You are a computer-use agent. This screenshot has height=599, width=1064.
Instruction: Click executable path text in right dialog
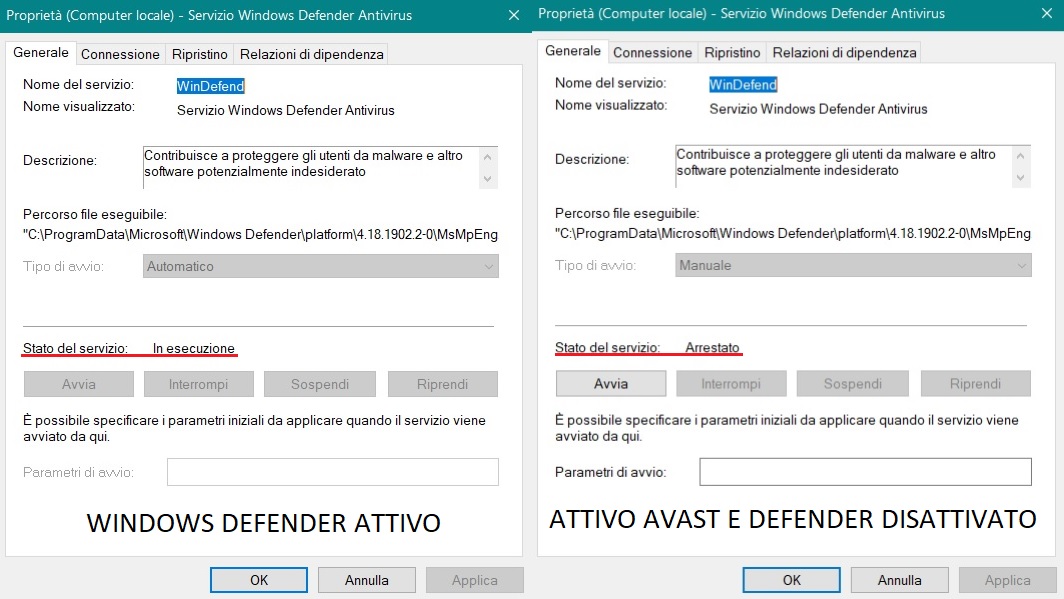coord(793,233)
